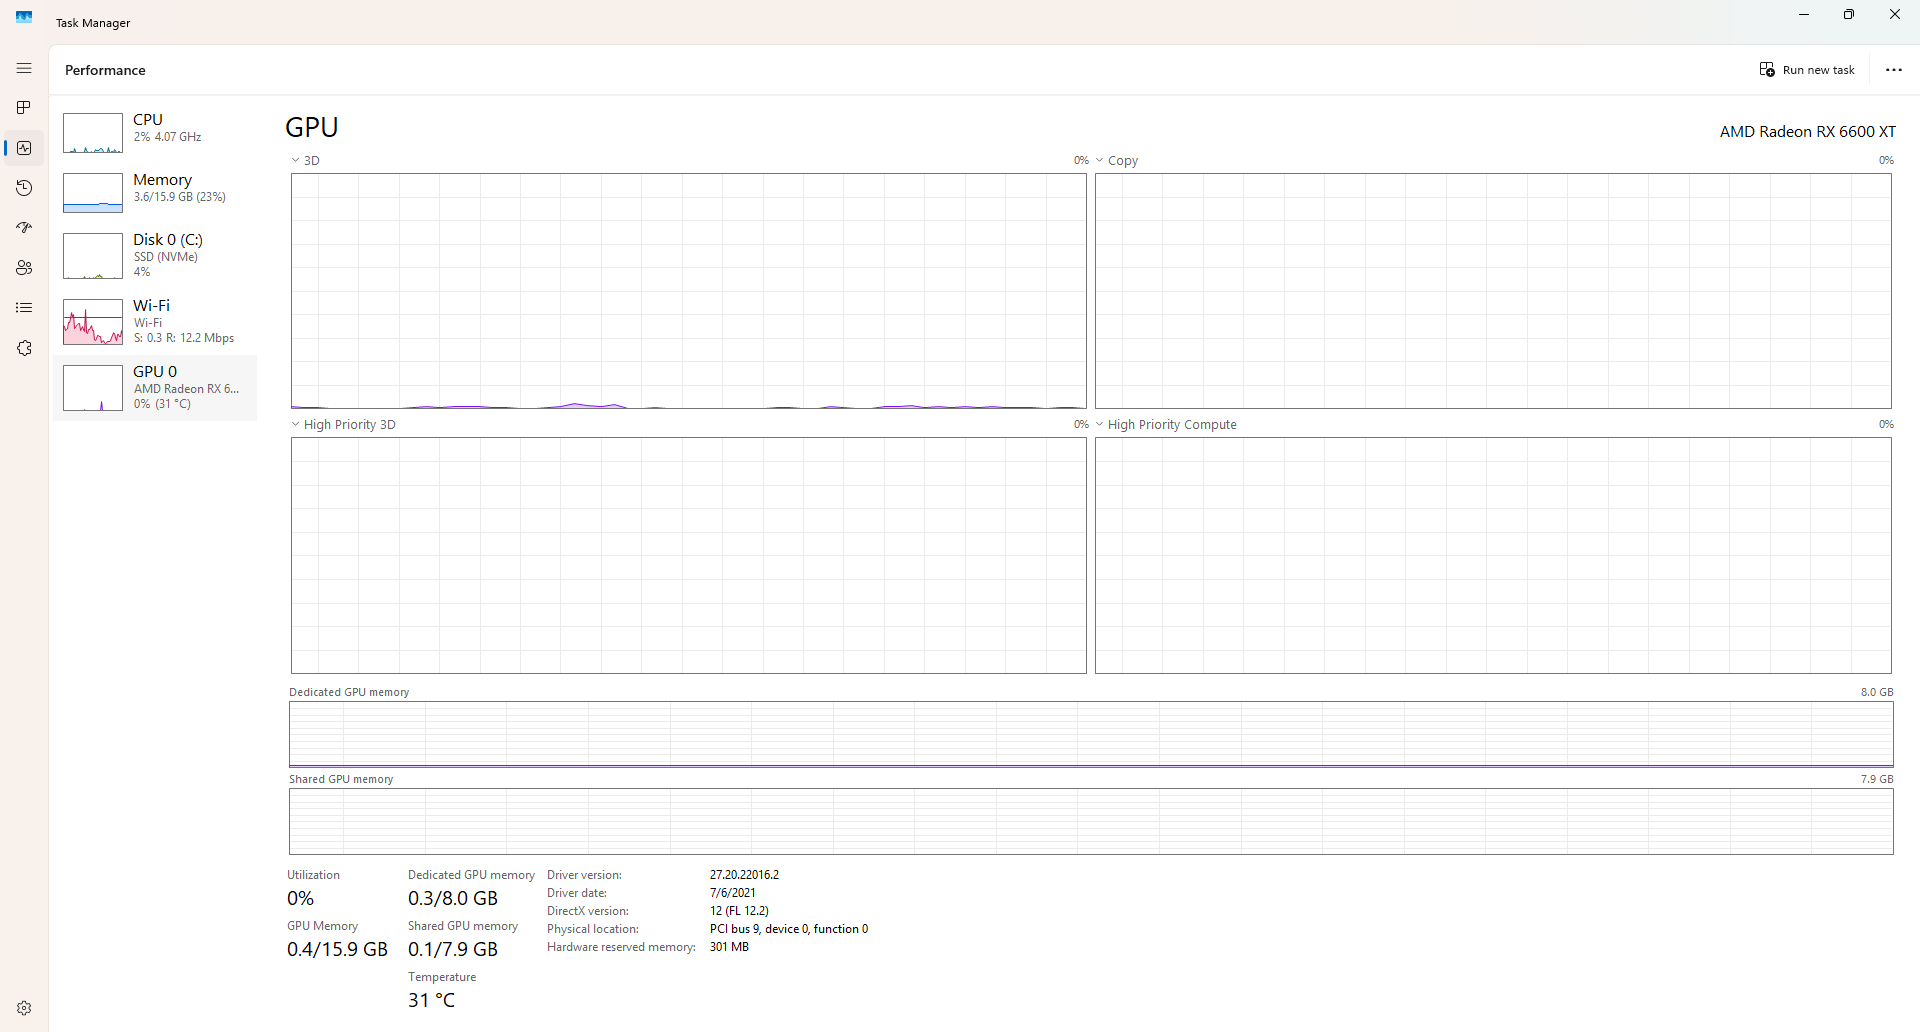Open the more options ellipsis menu
Screen dimensions: 1920x1032
click(1893, 70)
